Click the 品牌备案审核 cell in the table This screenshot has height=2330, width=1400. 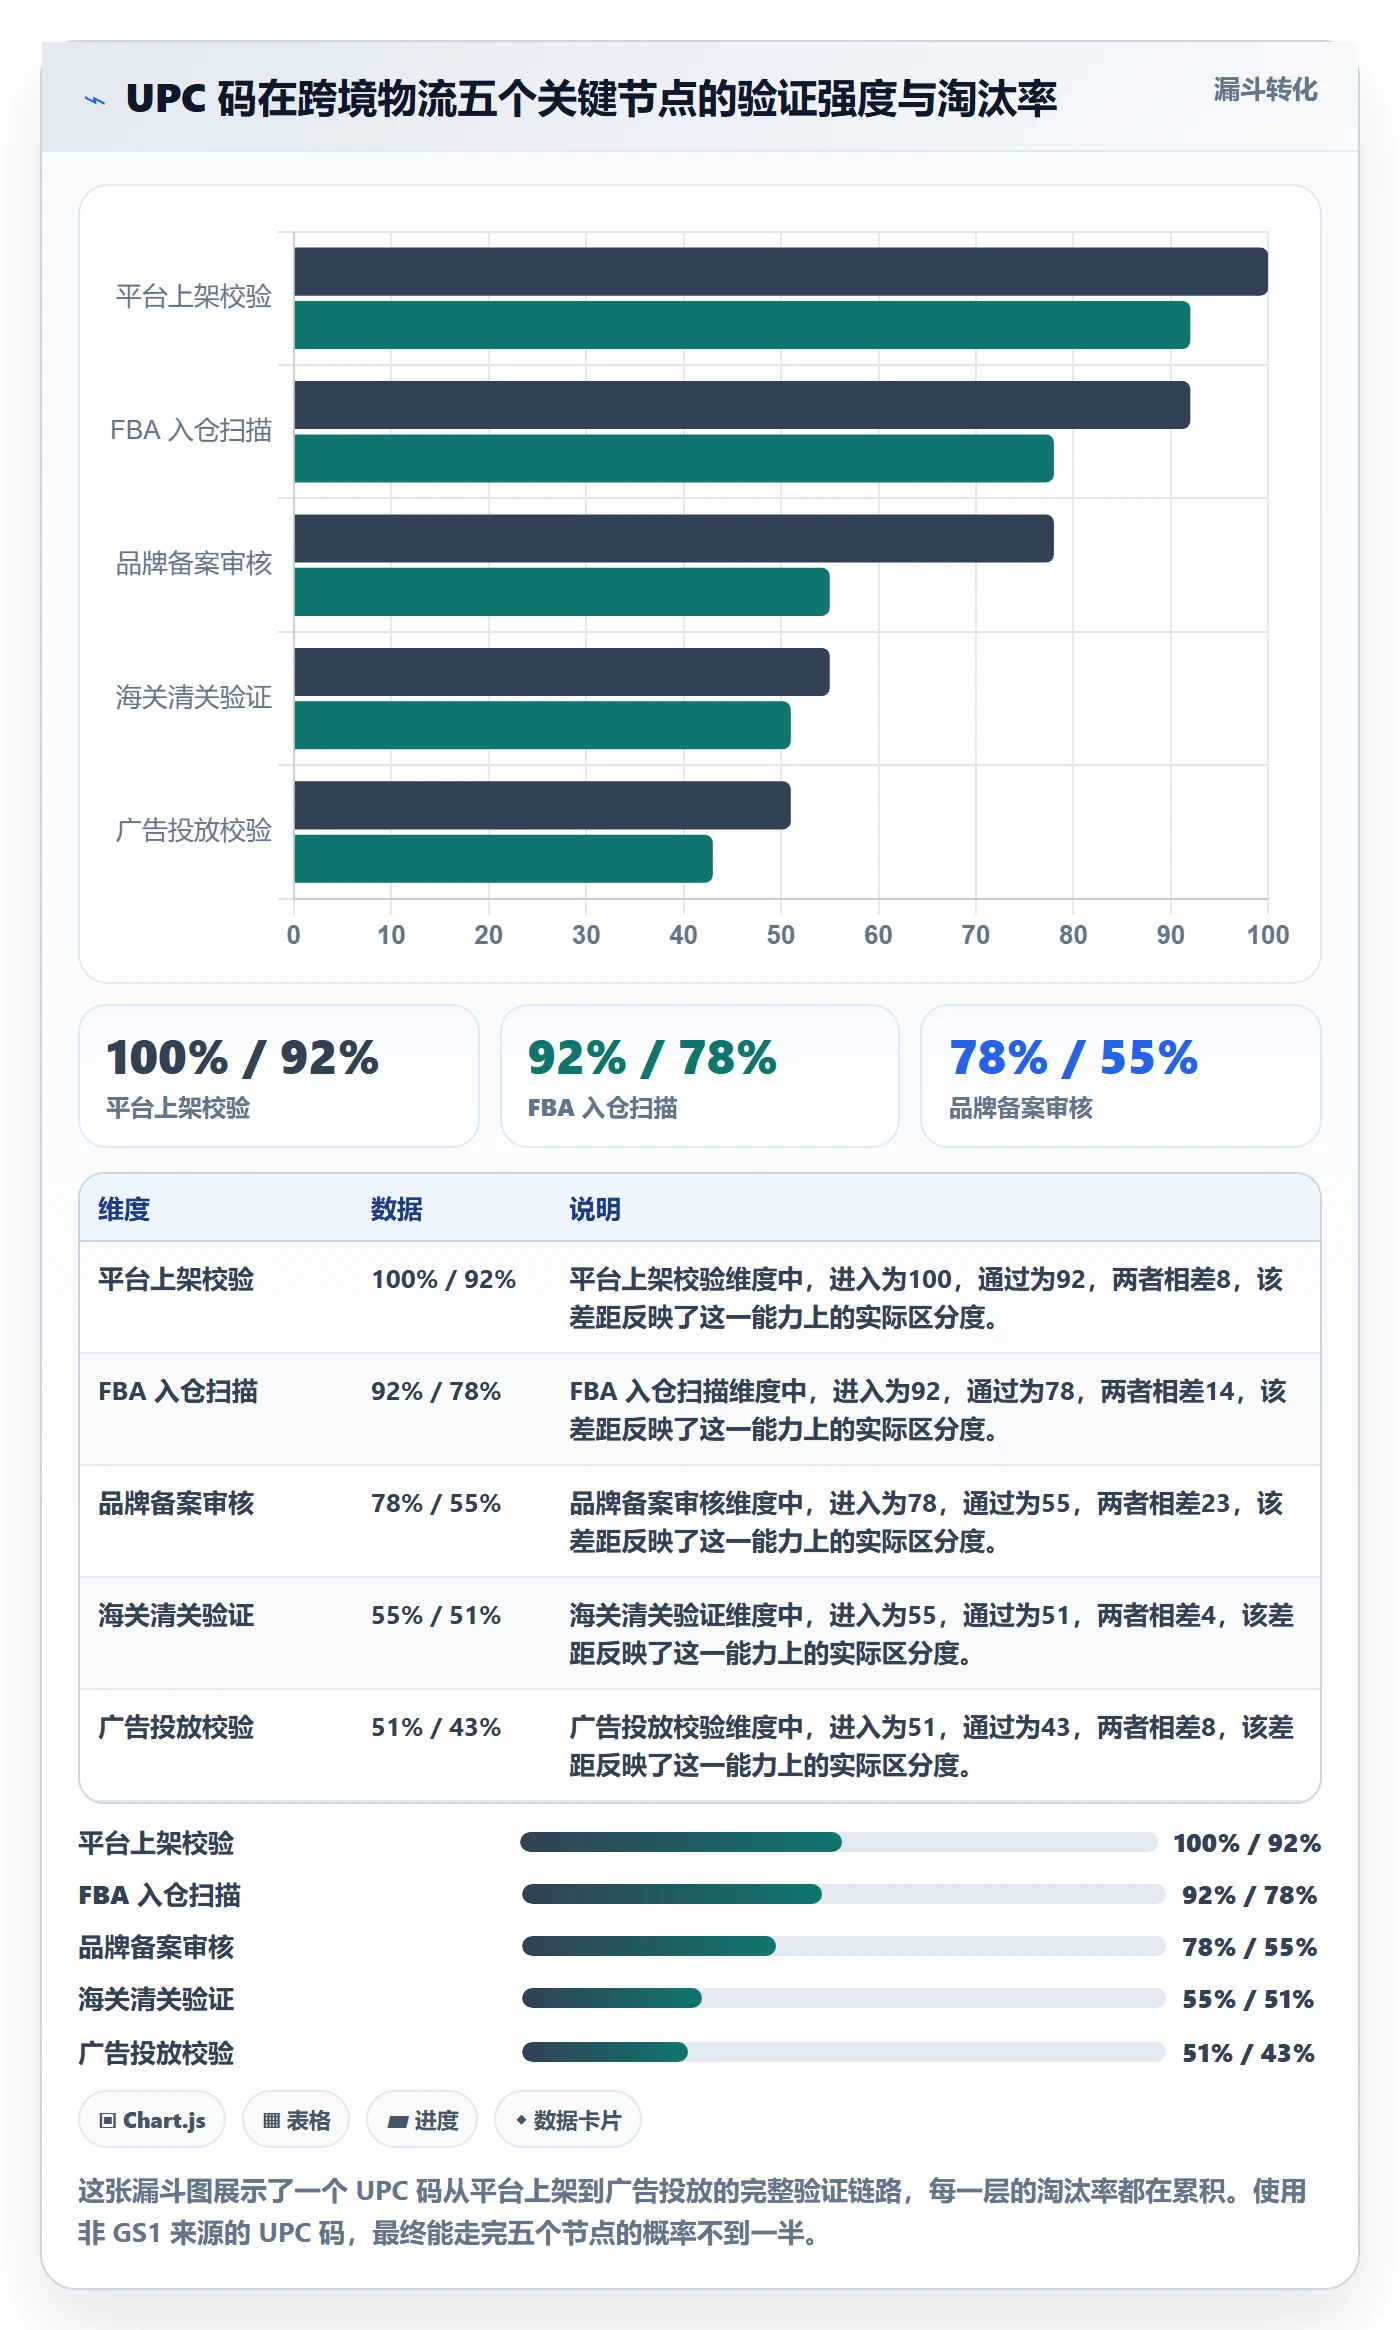click(176, 1503)
